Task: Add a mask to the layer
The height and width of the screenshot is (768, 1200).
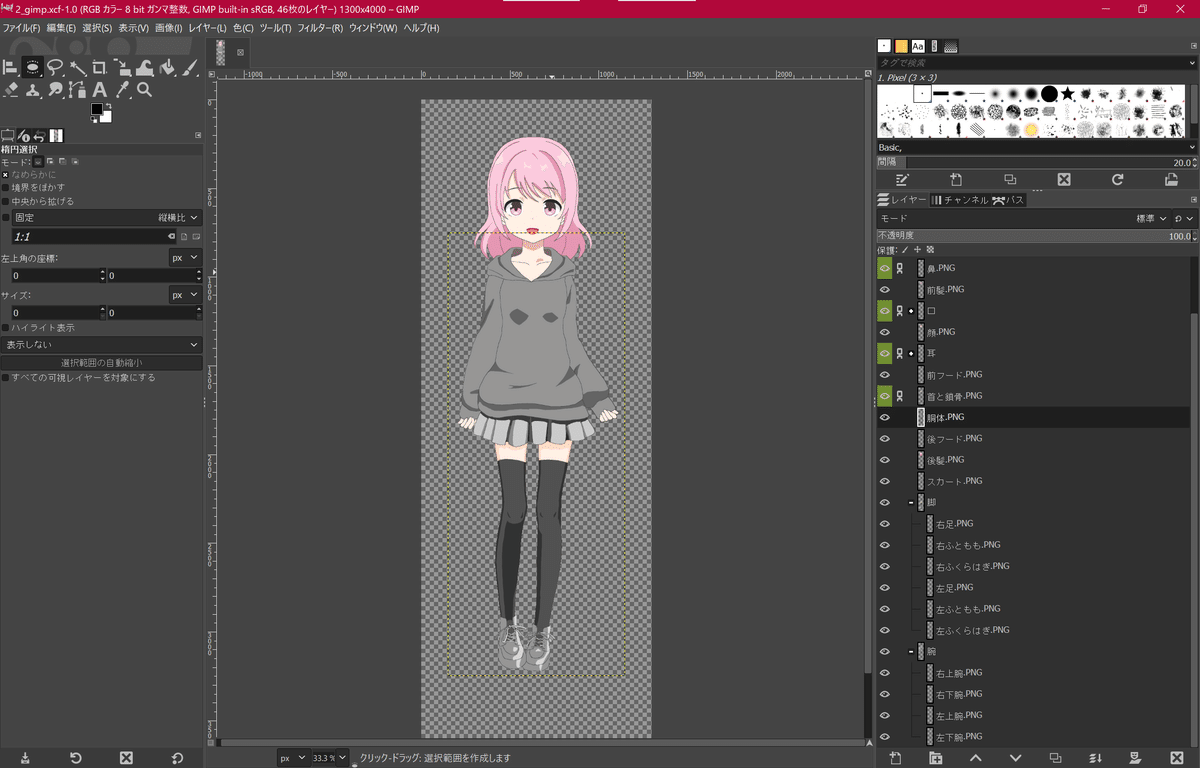Action: [x=1135, y=758]
